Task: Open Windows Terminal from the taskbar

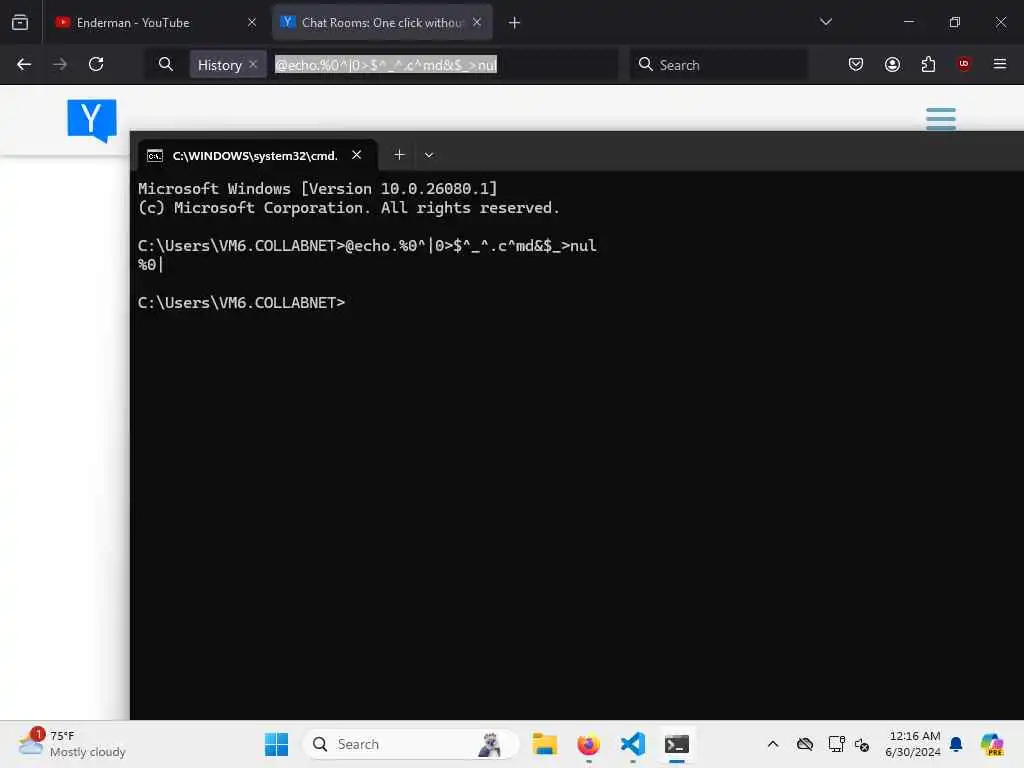Action: coord(677,744)
